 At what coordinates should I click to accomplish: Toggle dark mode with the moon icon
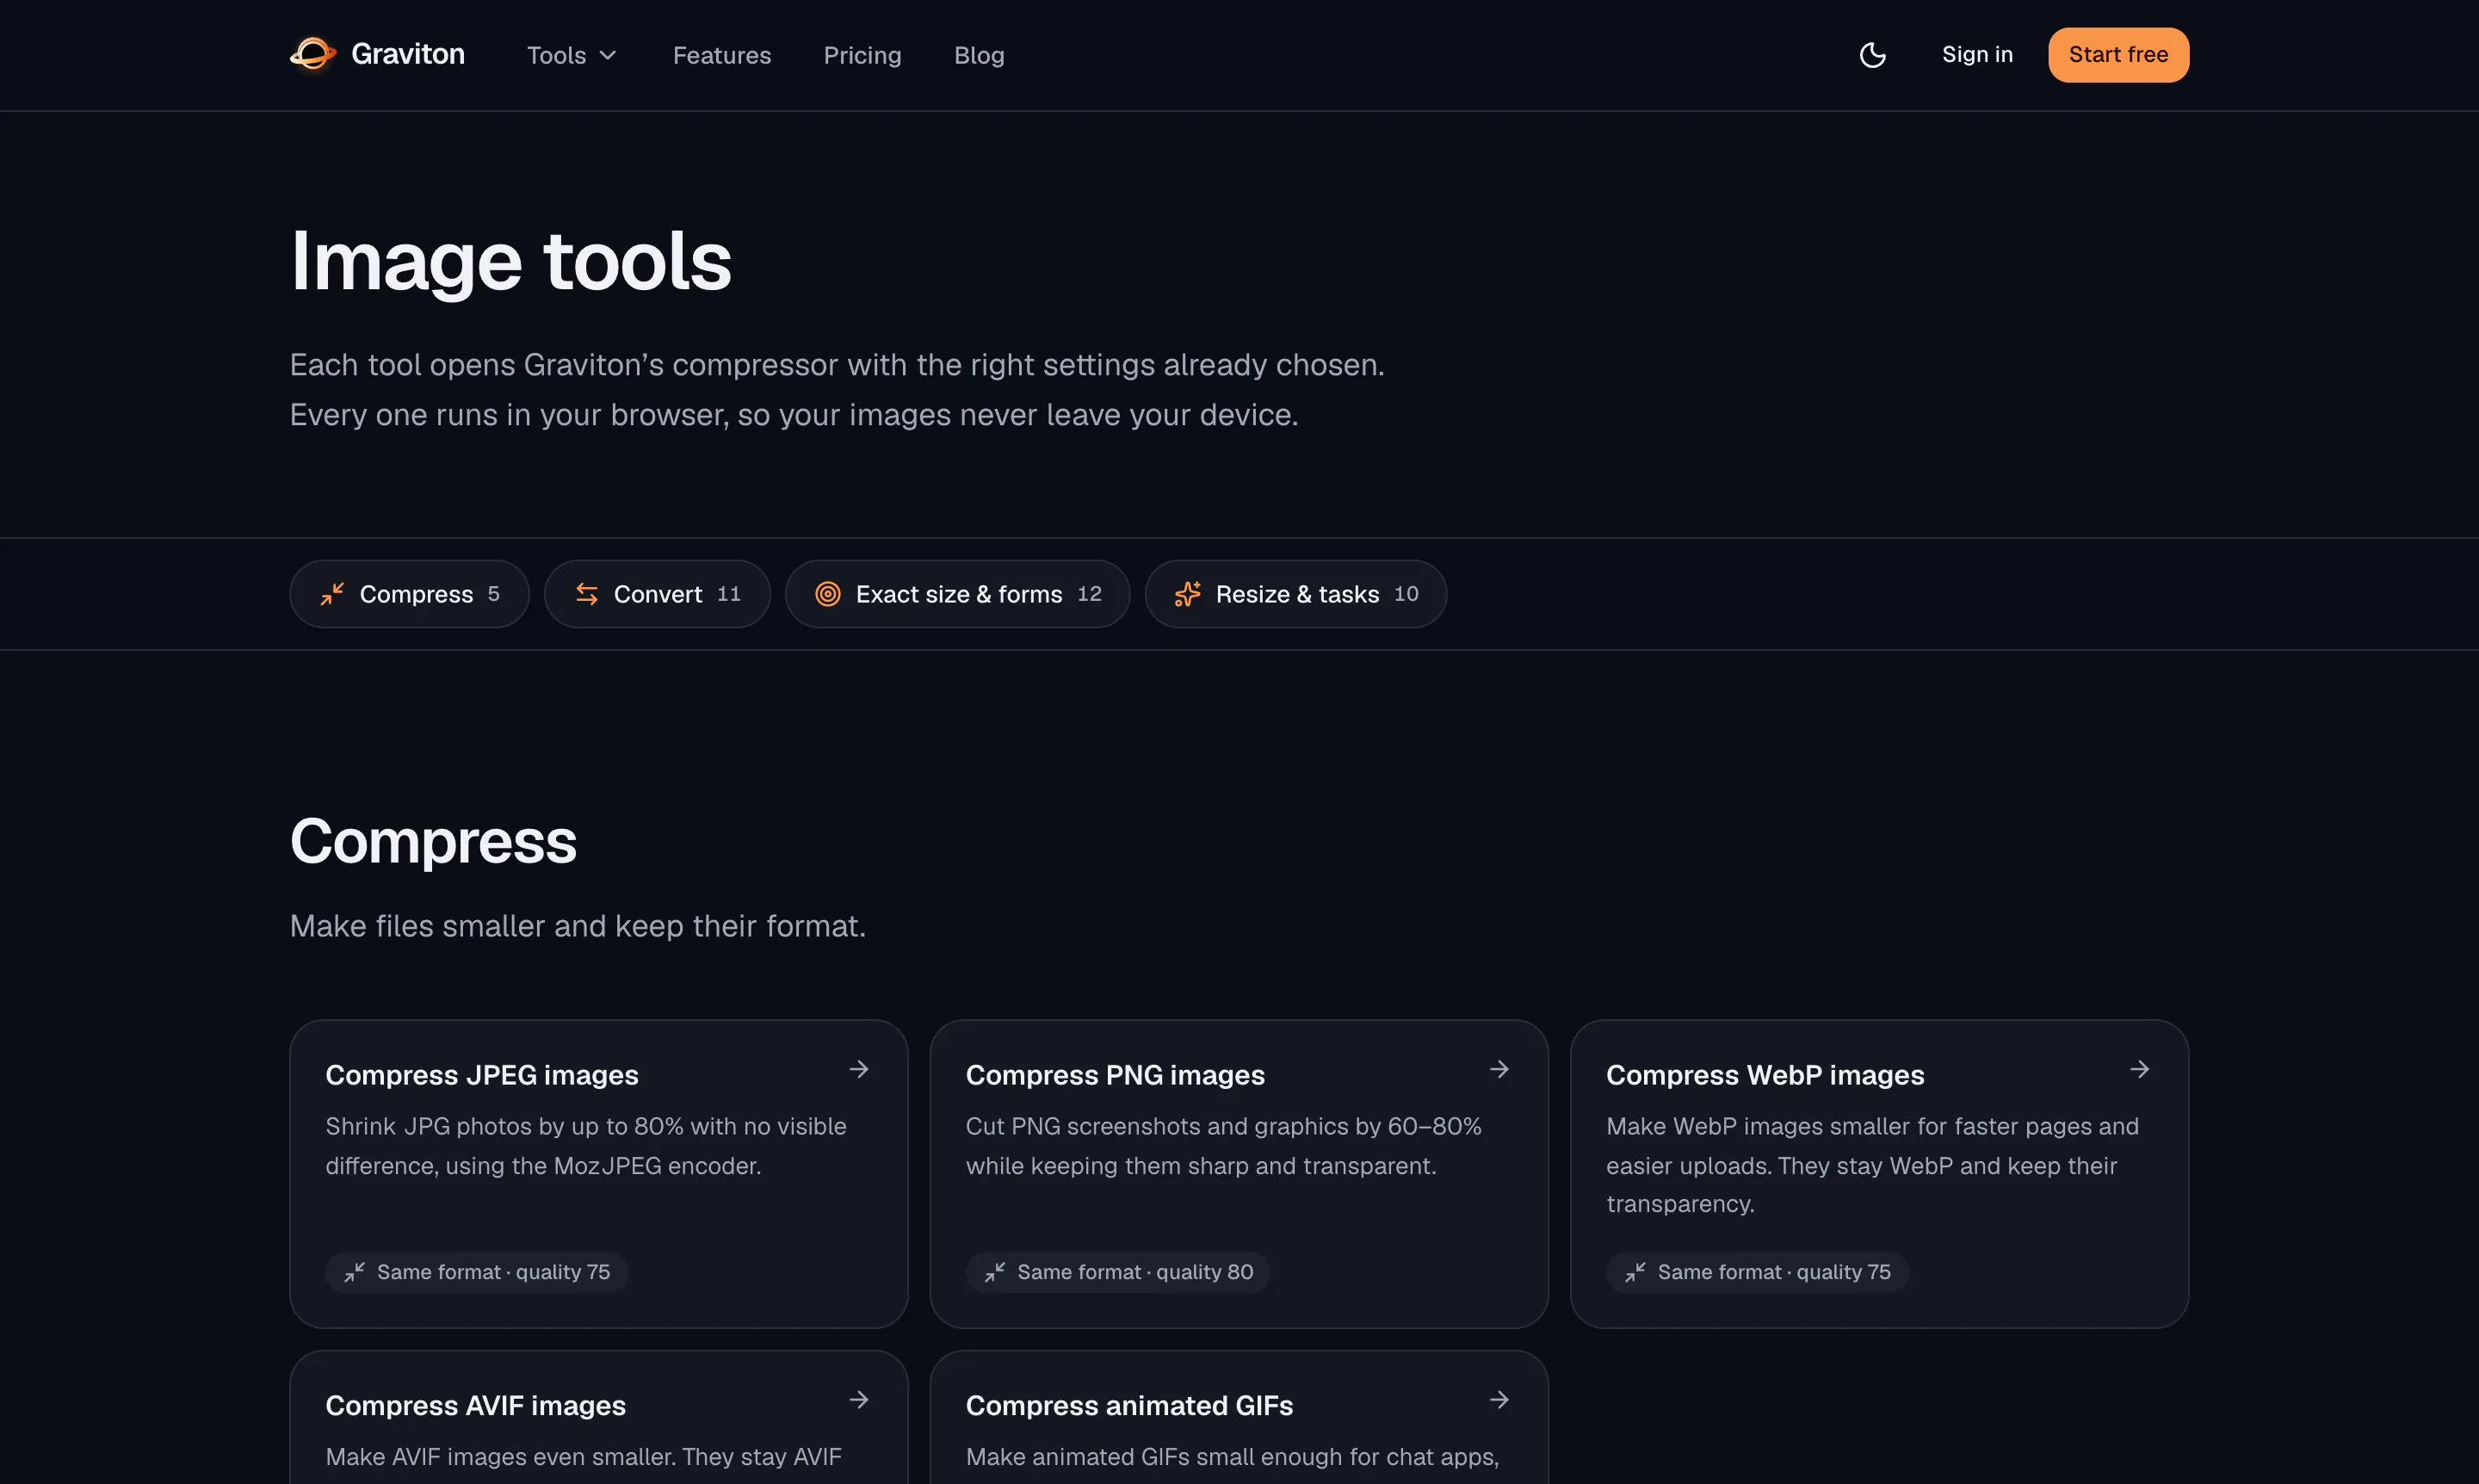pyautogui.click(x=1872, y=55)
